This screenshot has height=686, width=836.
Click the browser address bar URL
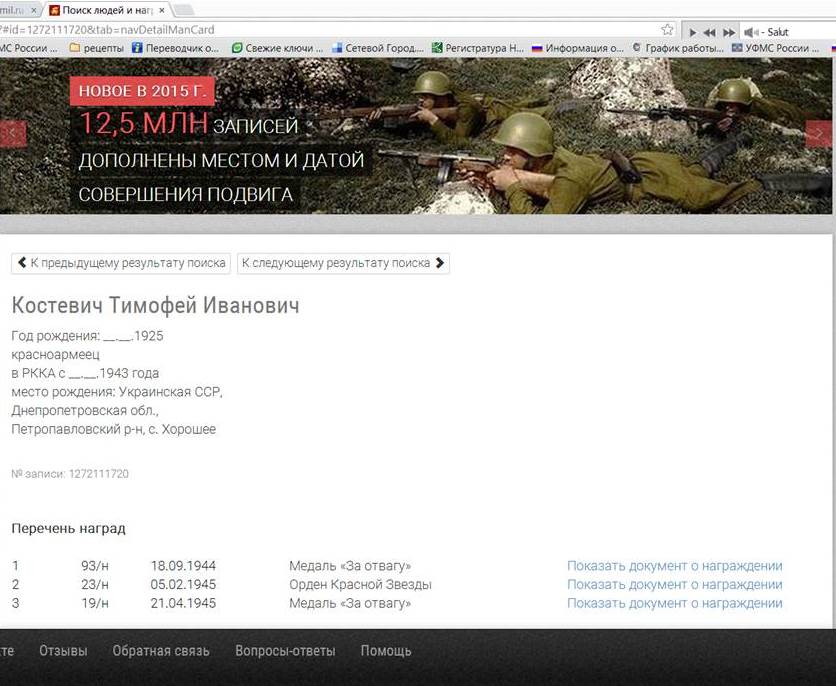[300, 30]
